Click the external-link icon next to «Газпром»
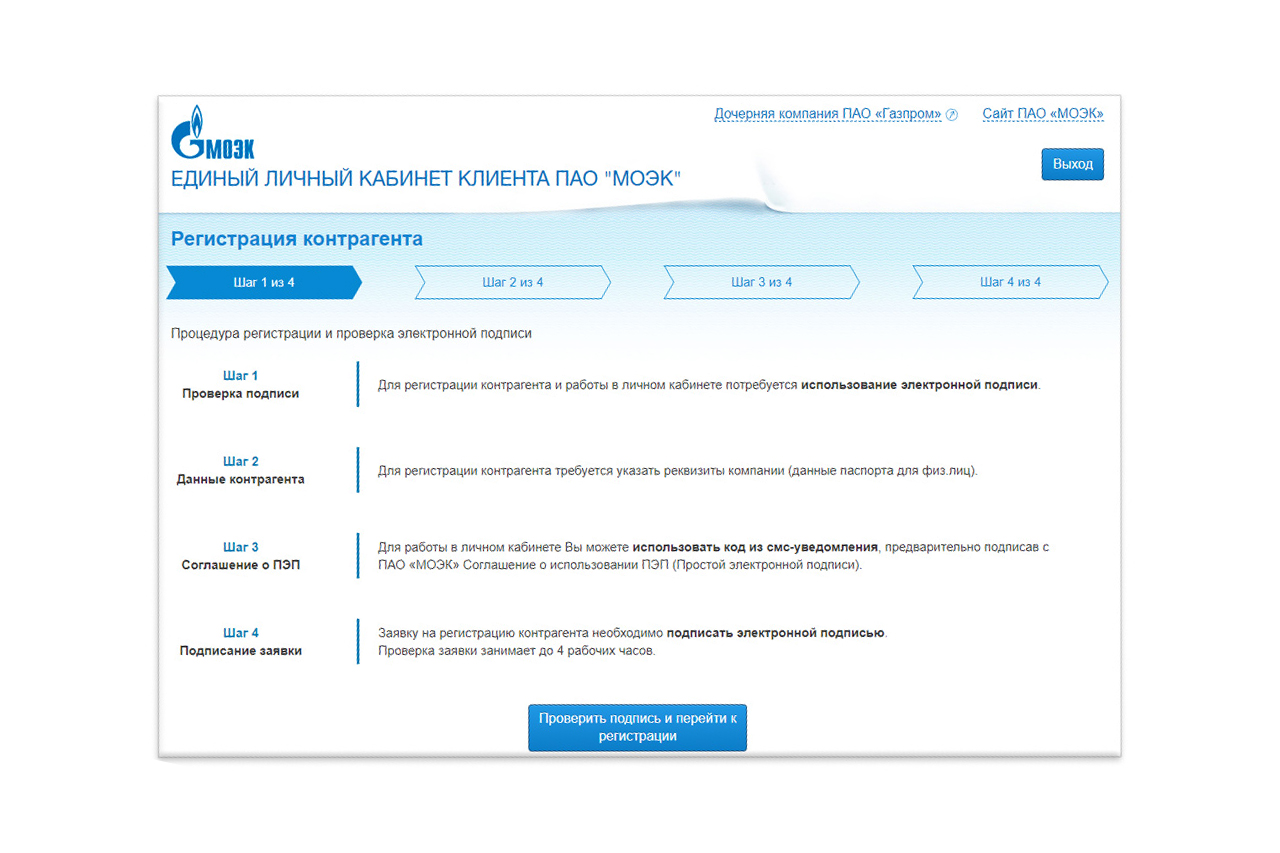This screenshot has width=1280, height=853. (x=952, y=114)
